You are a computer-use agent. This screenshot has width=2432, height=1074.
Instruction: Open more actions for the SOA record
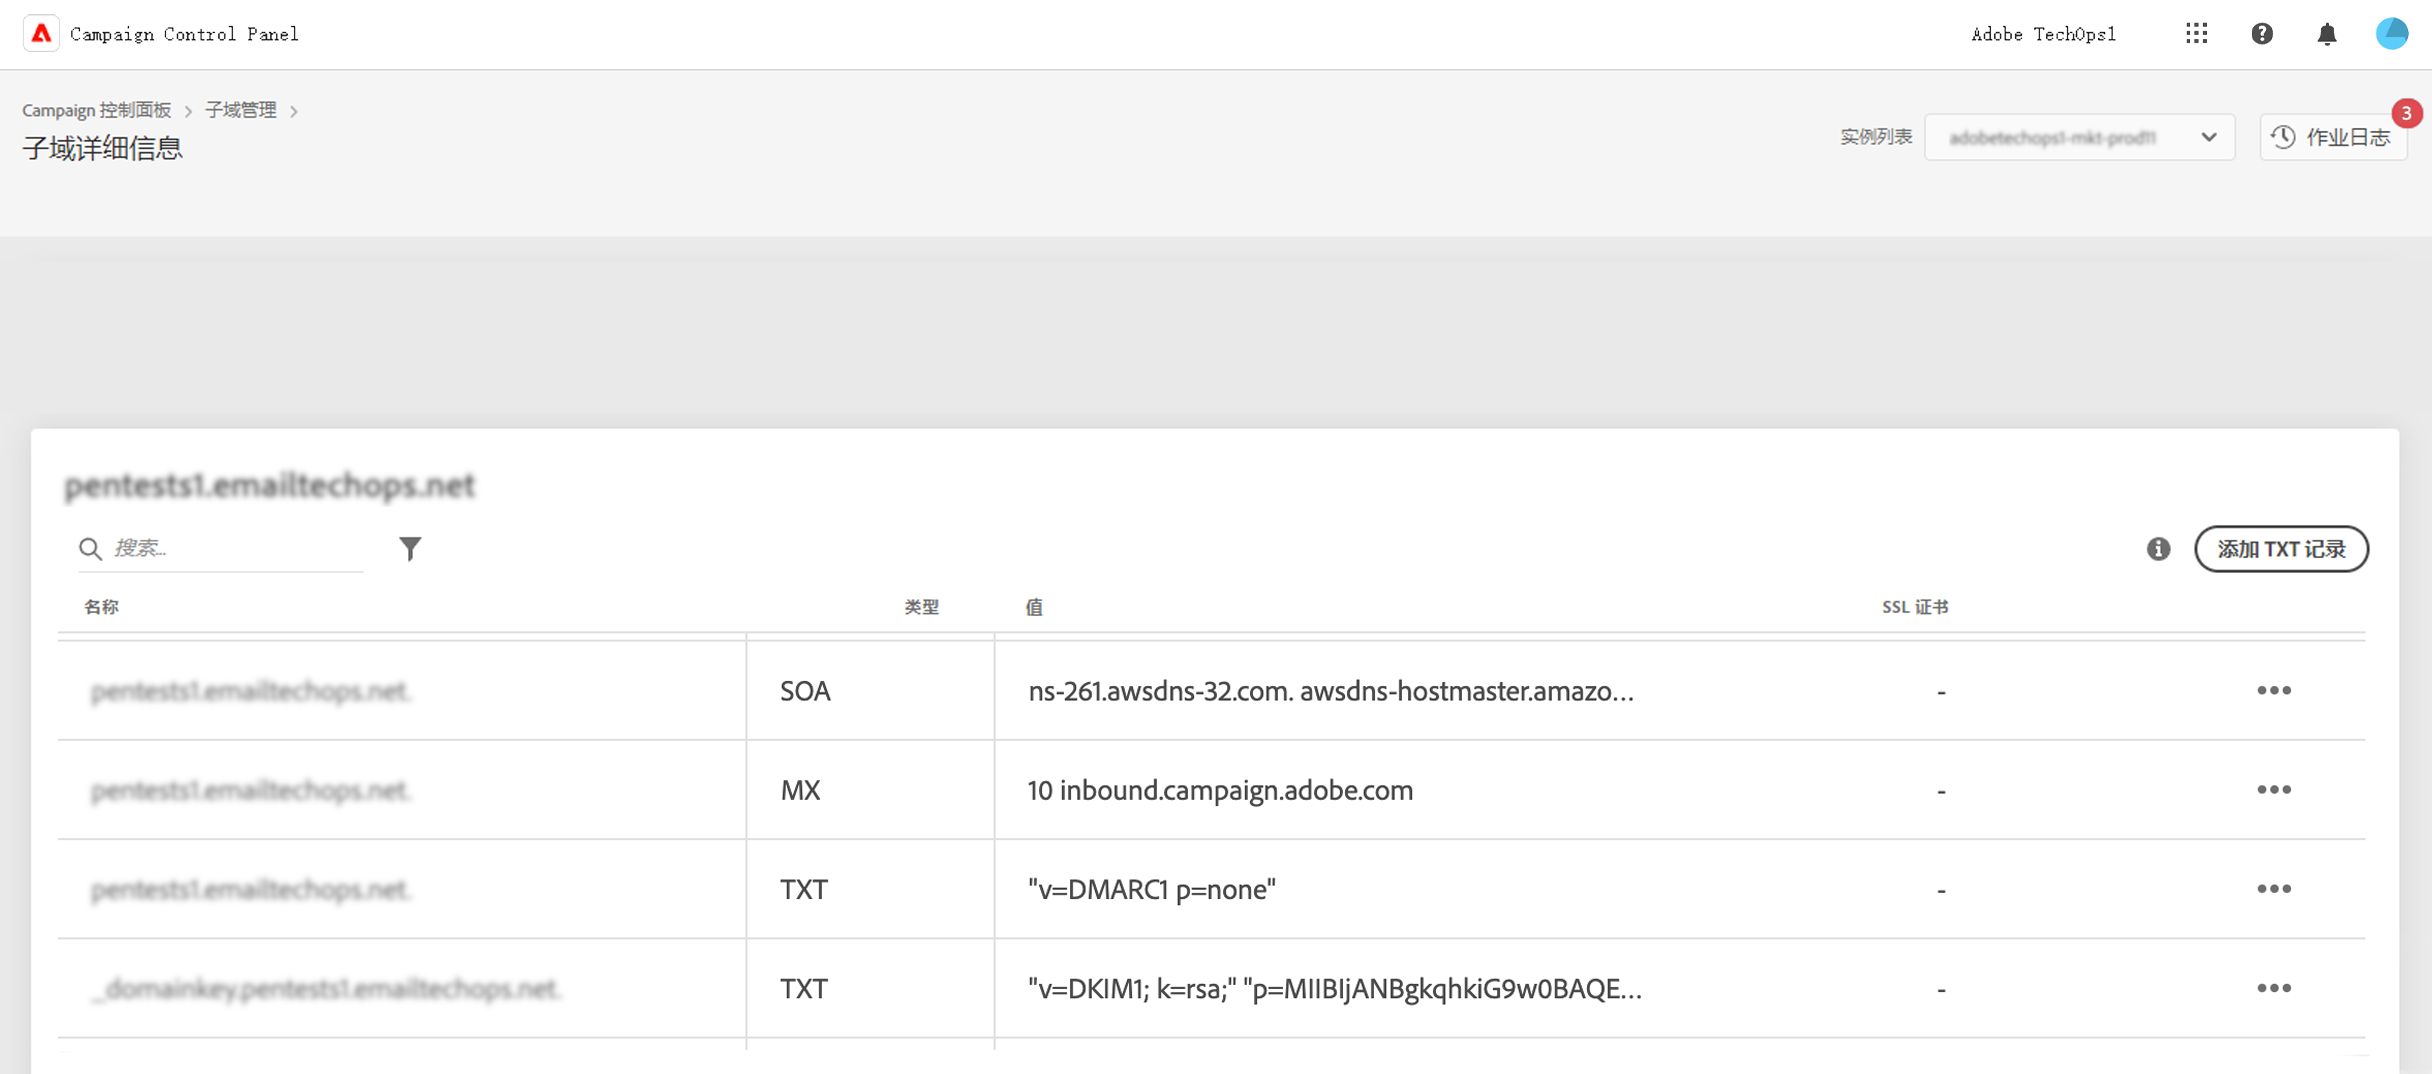[x=2273, y=691]
